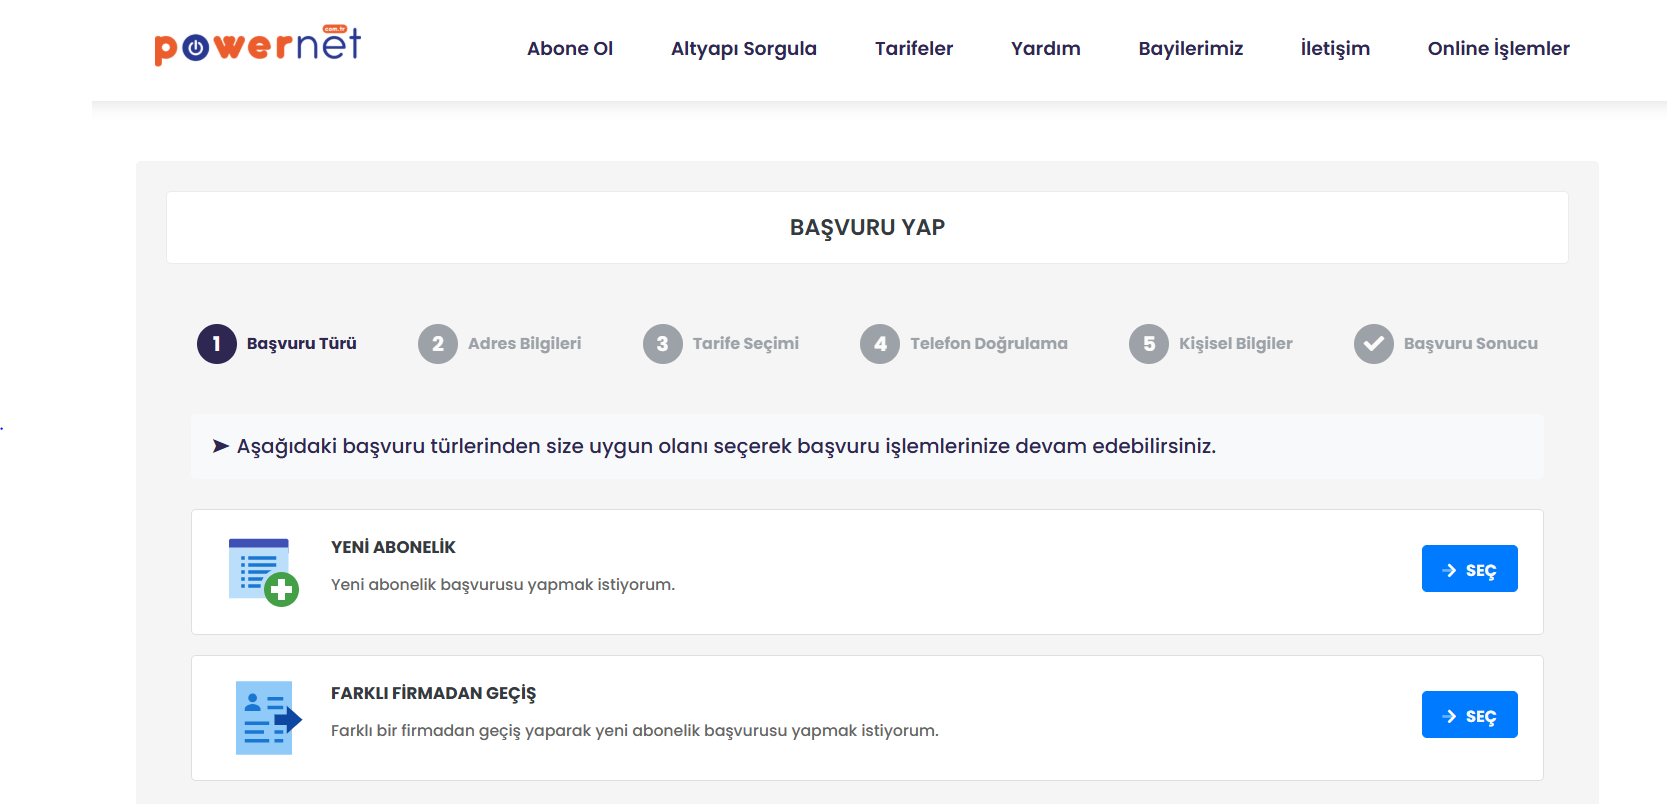Click the Başvuru Sonucu step label
Screen dimensions: 1667x804
coord(1470,344)
